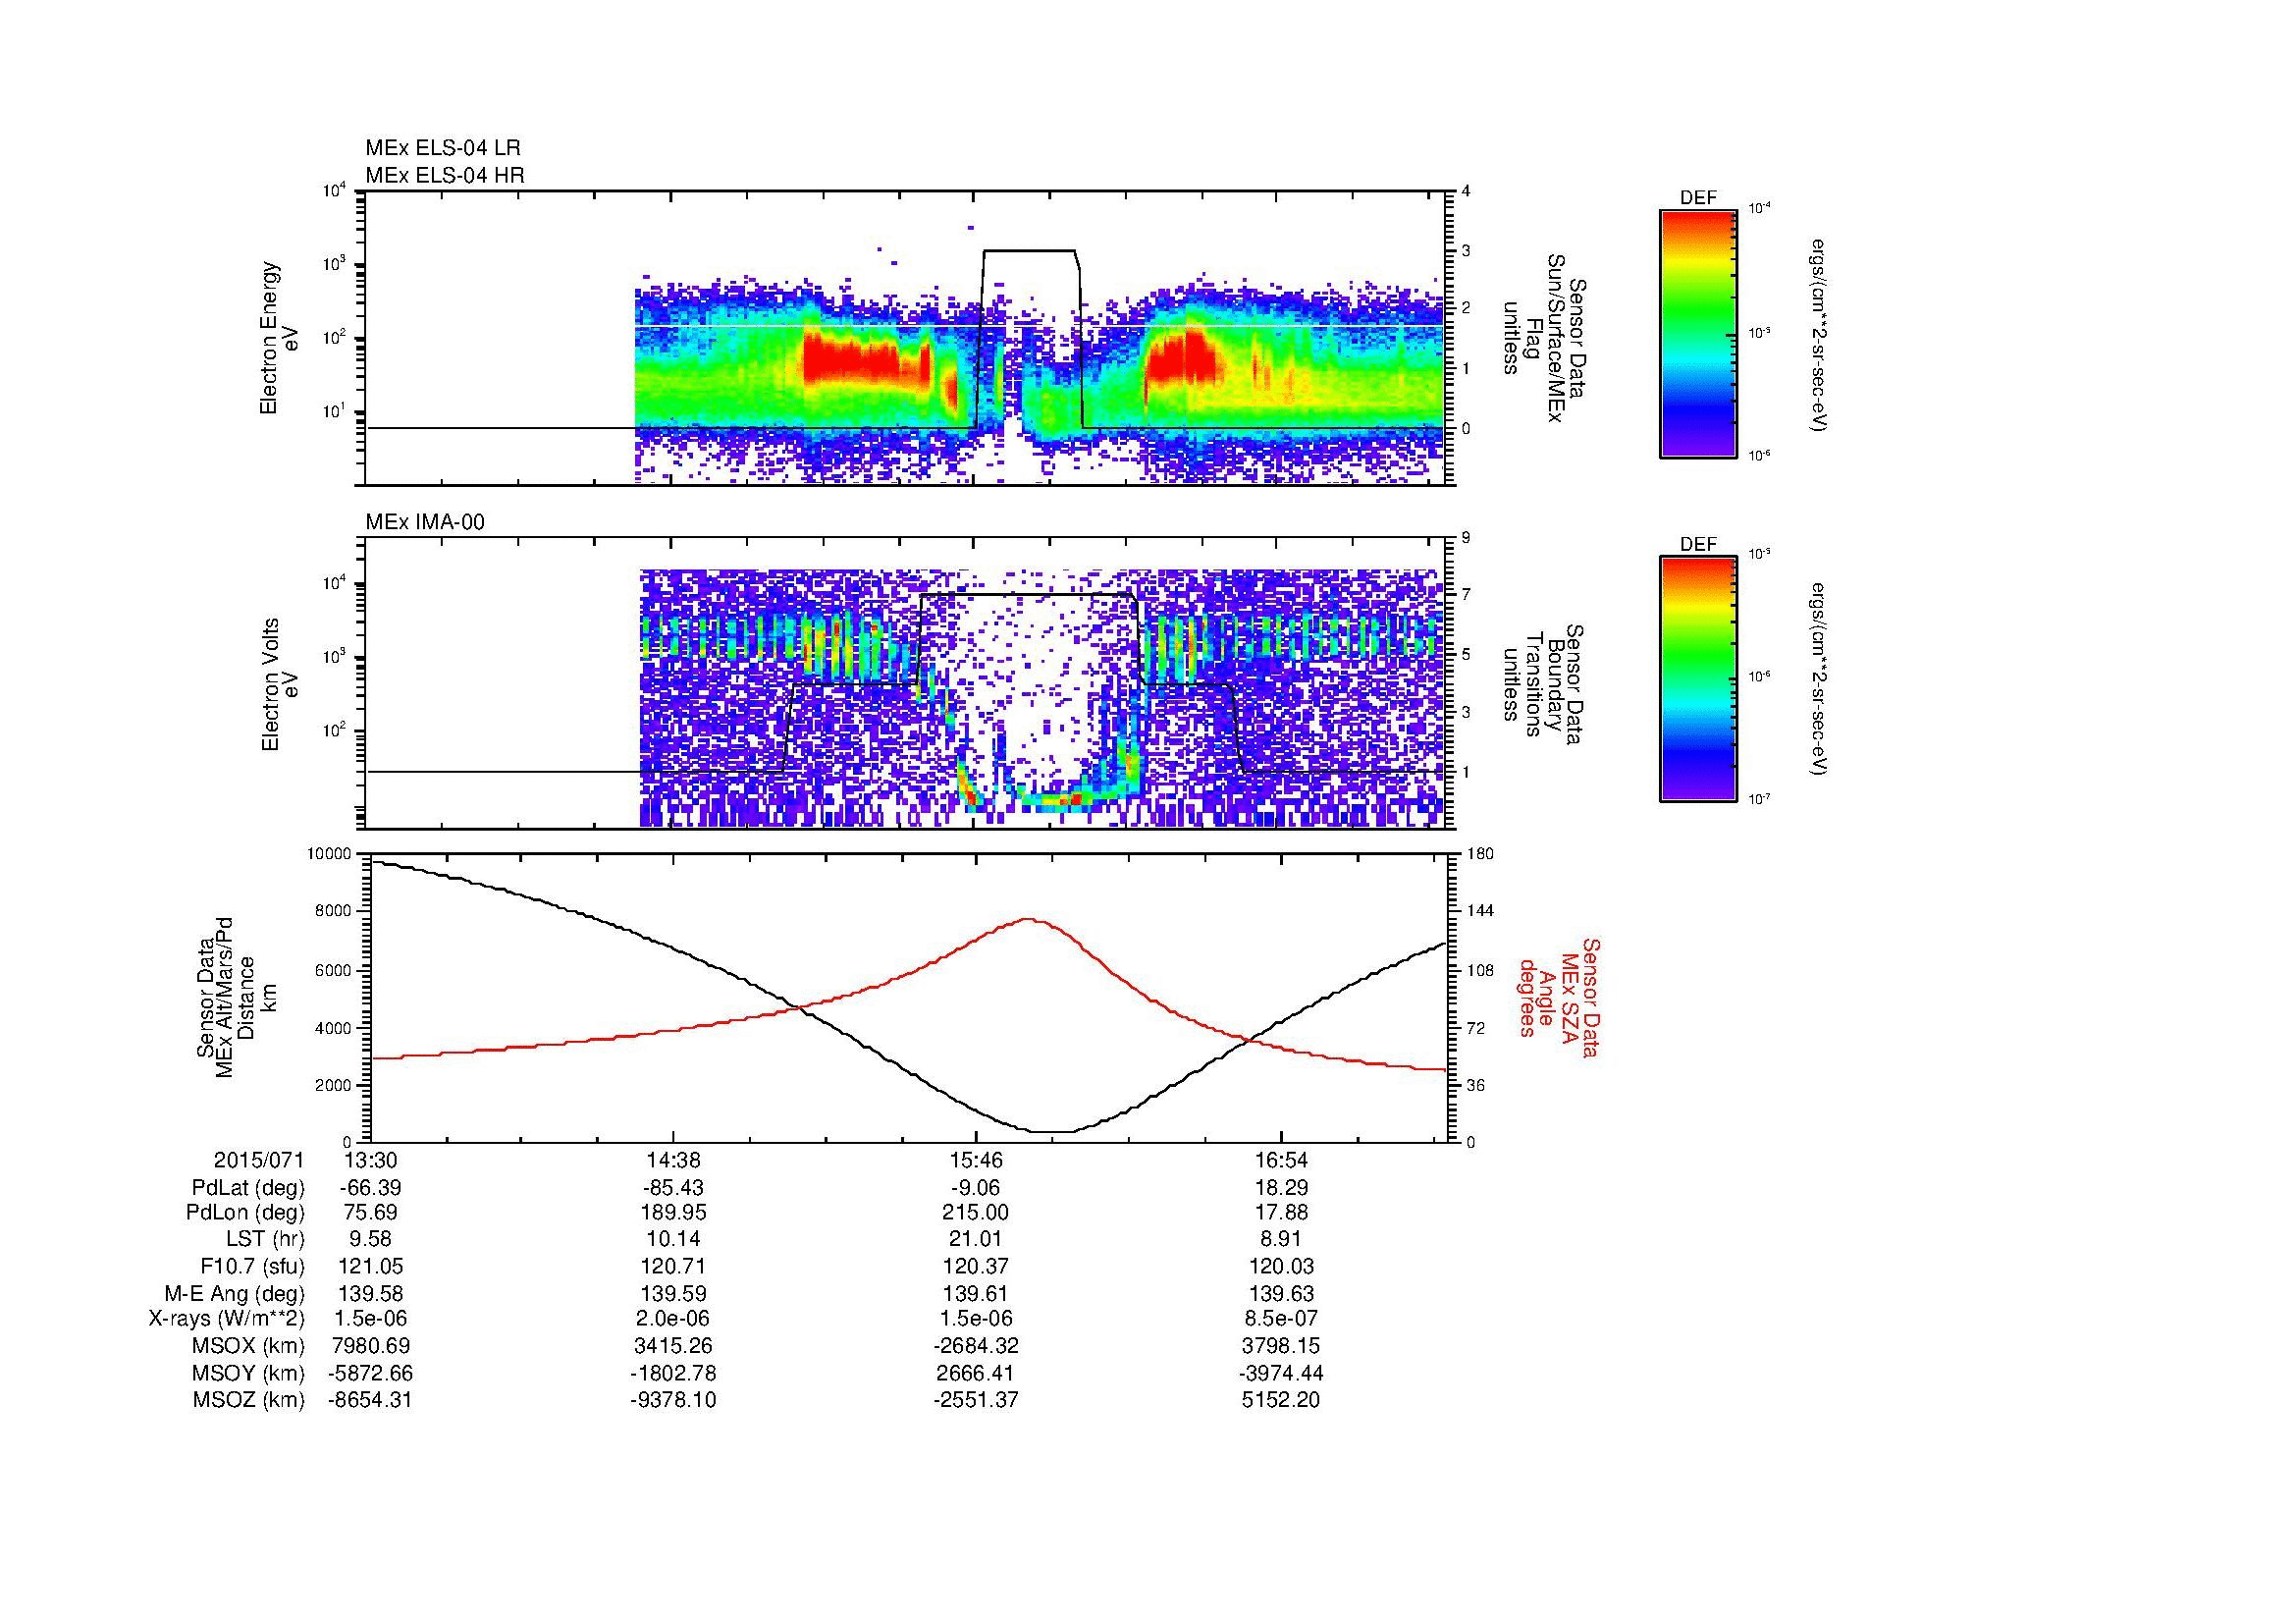This screenshot has width=2296, height=1623.
Task: Select the 'MSOZ (km)' row label
Action: [249, 1400]
